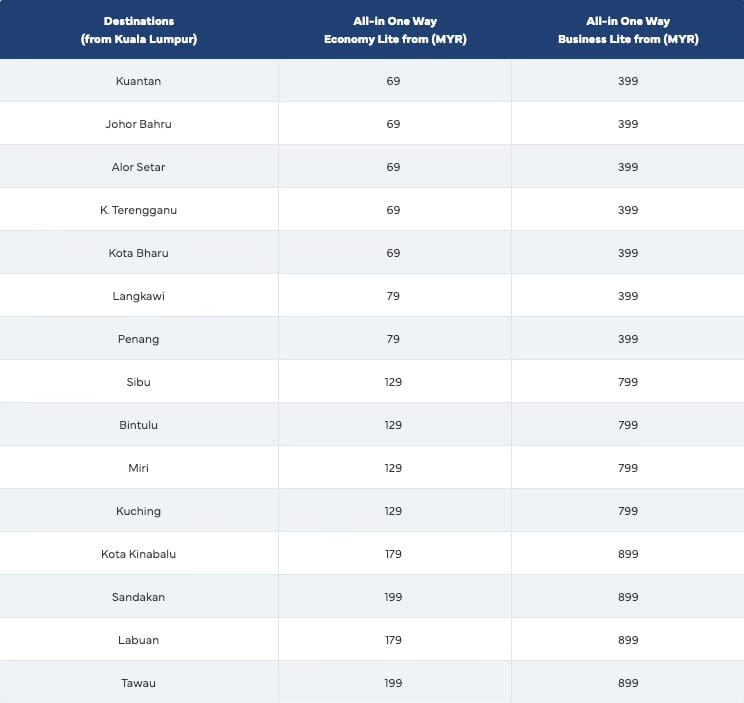
Task: Click the Business Lite from (MYR) header
Action: coord(628,30)
